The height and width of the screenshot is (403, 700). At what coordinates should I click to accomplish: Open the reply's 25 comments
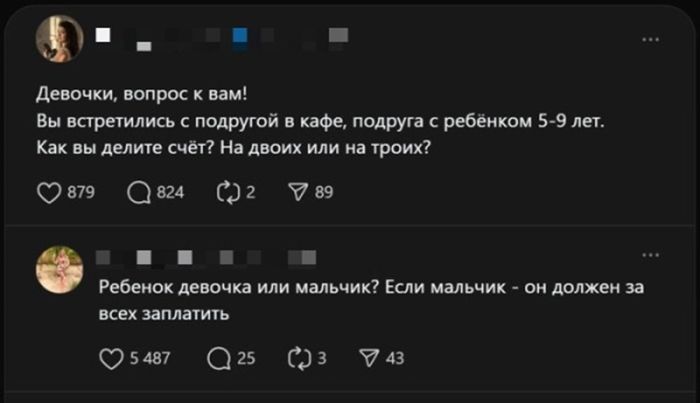point(218,359)
